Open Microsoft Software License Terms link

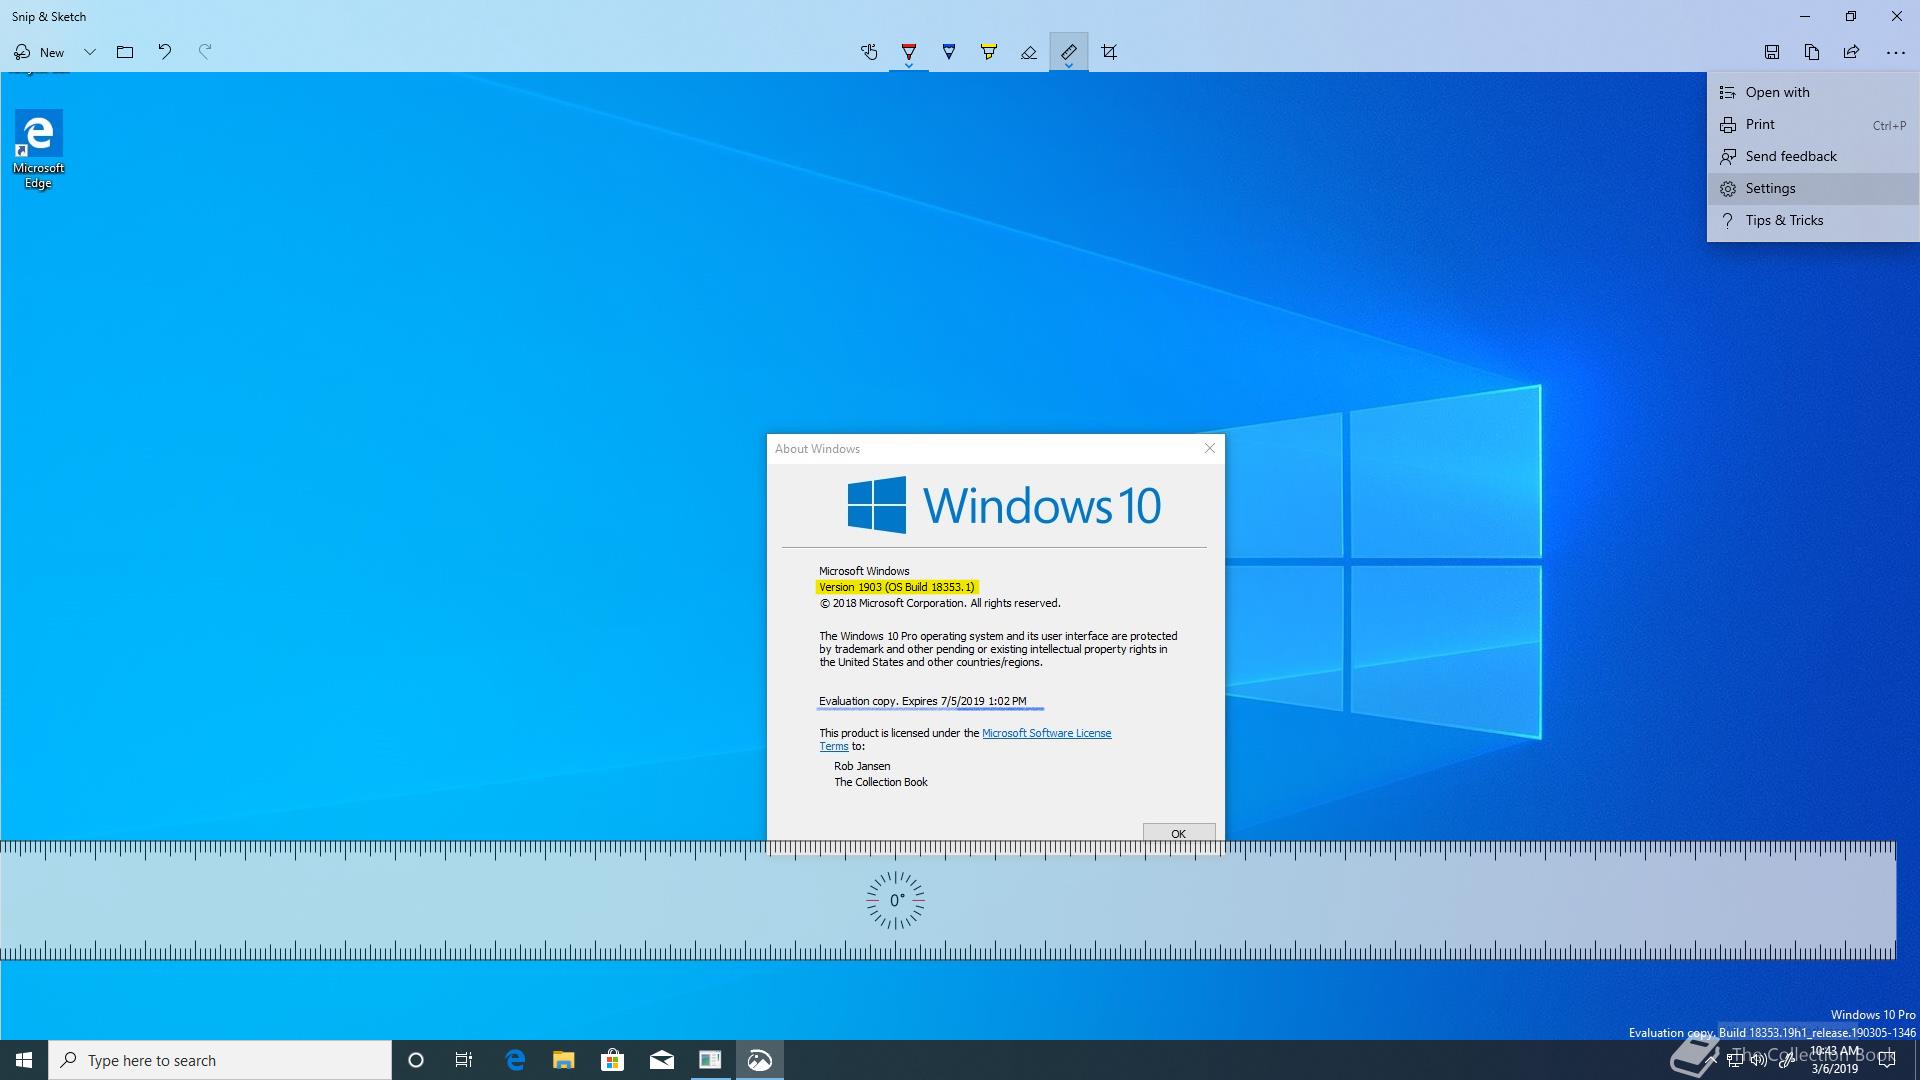point(1046,733)
